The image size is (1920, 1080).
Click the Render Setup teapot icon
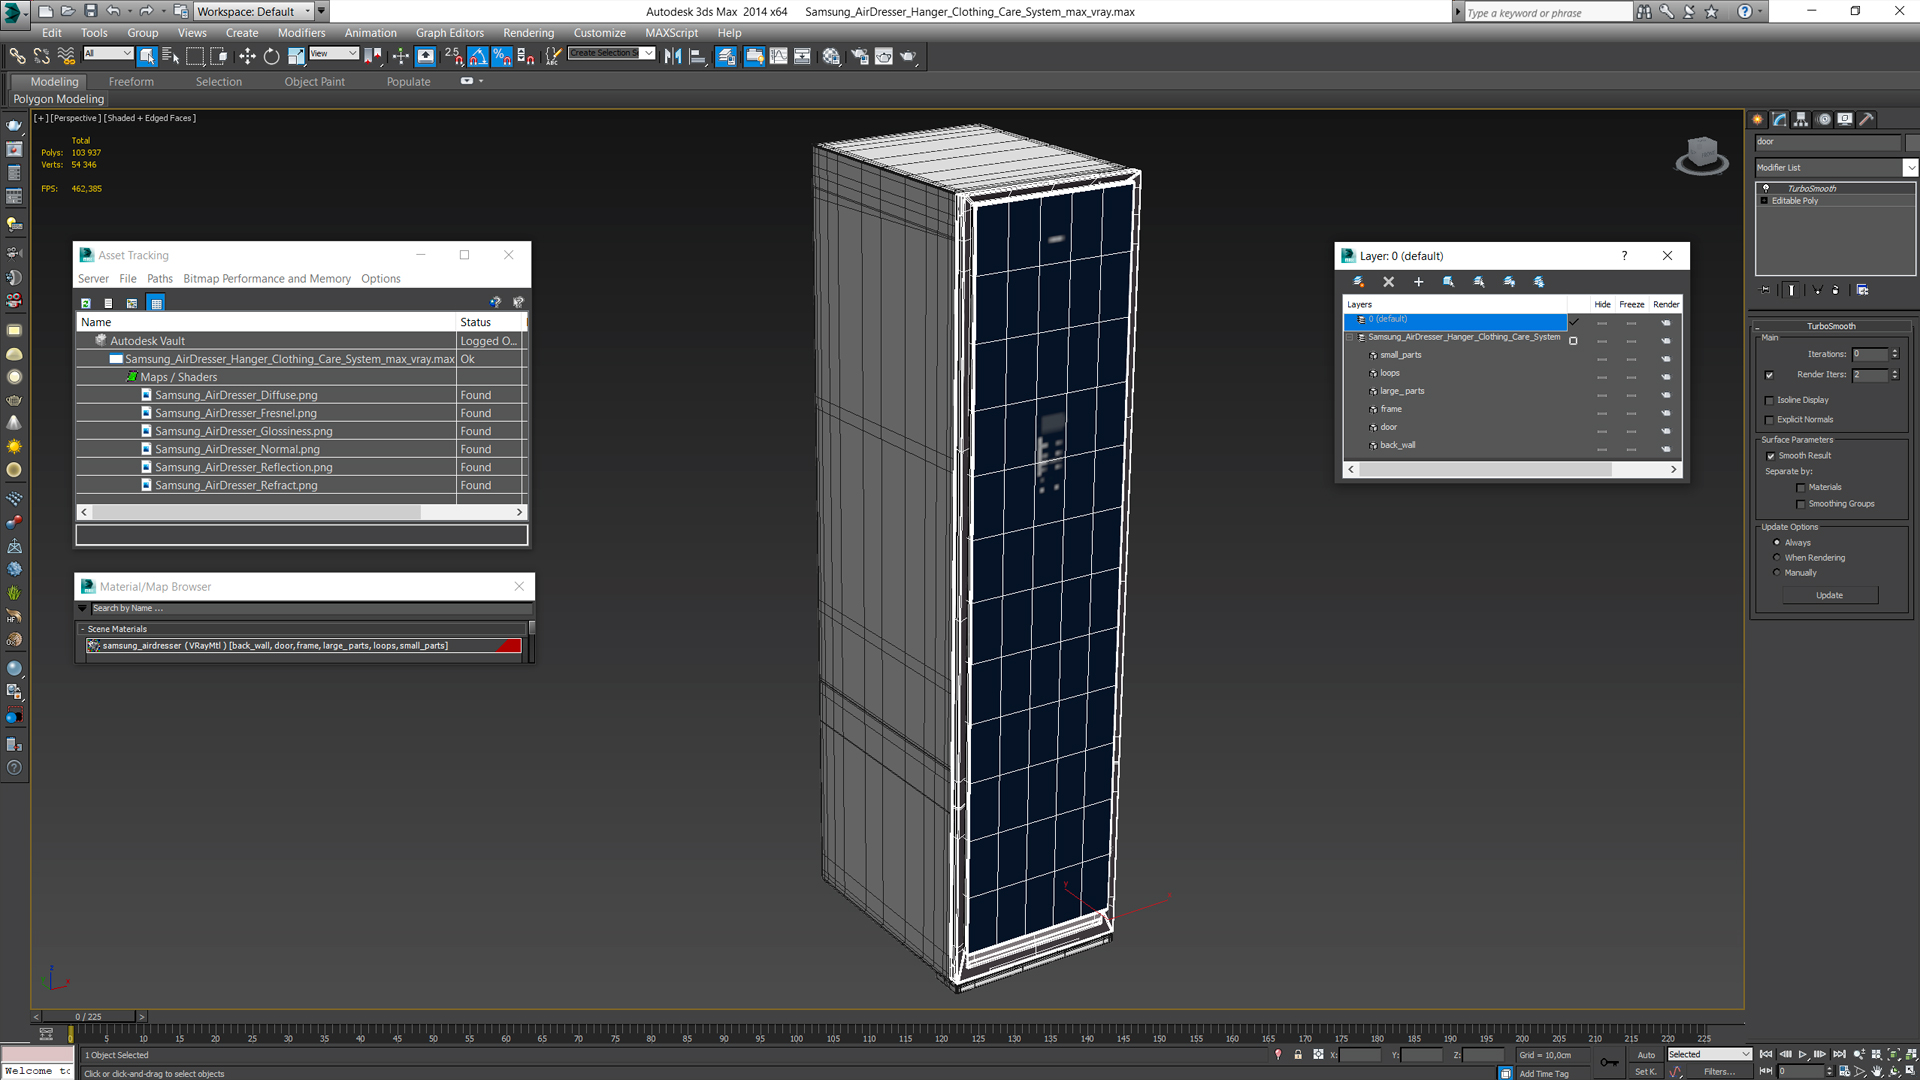[x=859, y=56]
